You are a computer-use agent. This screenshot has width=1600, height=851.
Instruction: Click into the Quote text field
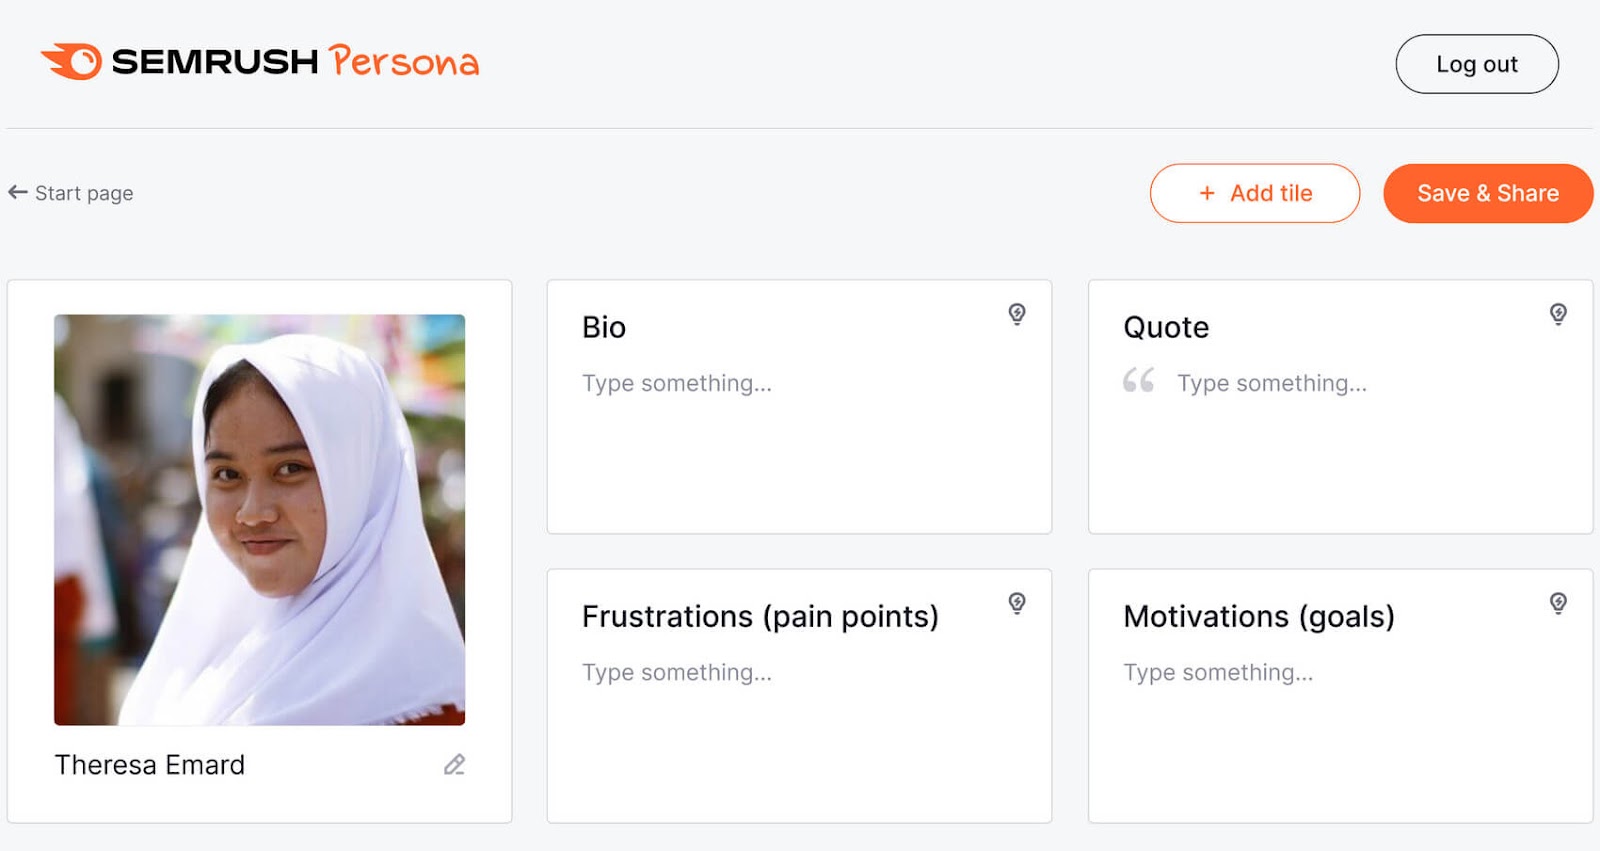1271,384
